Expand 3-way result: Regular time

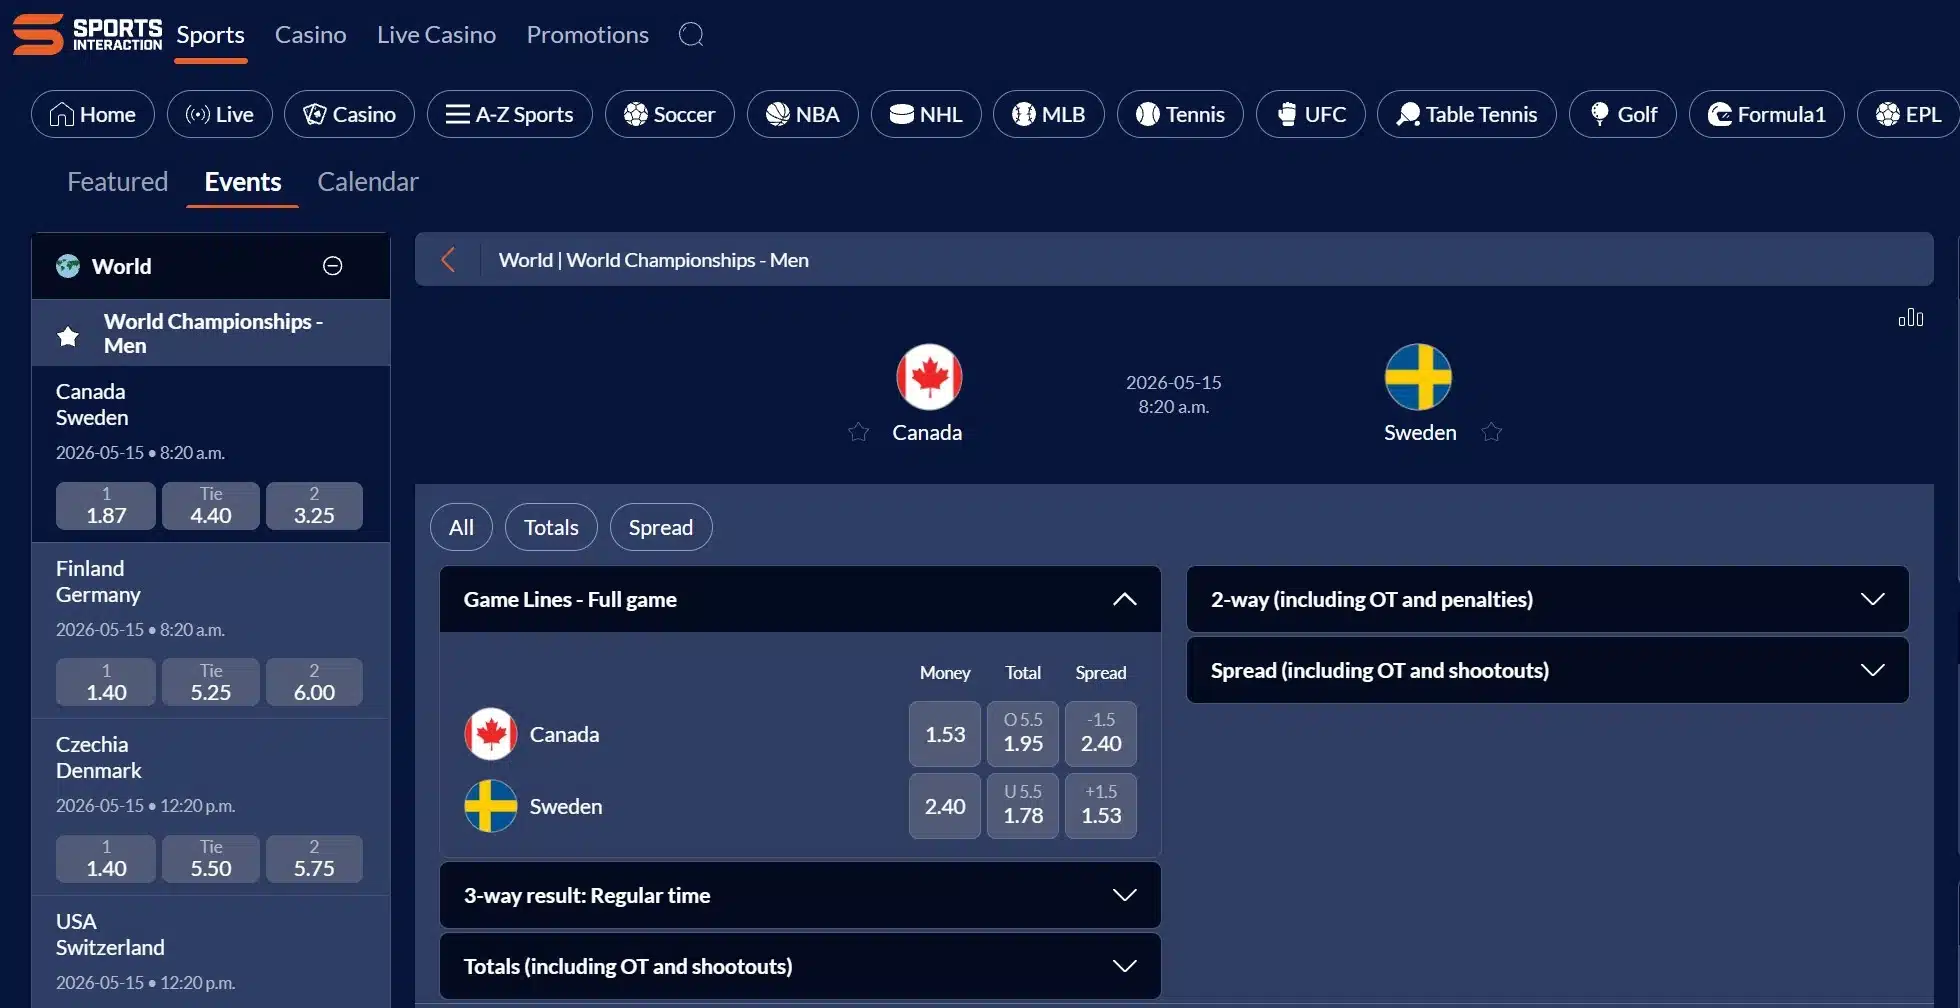pyautogui.click(x=800, y=895)
